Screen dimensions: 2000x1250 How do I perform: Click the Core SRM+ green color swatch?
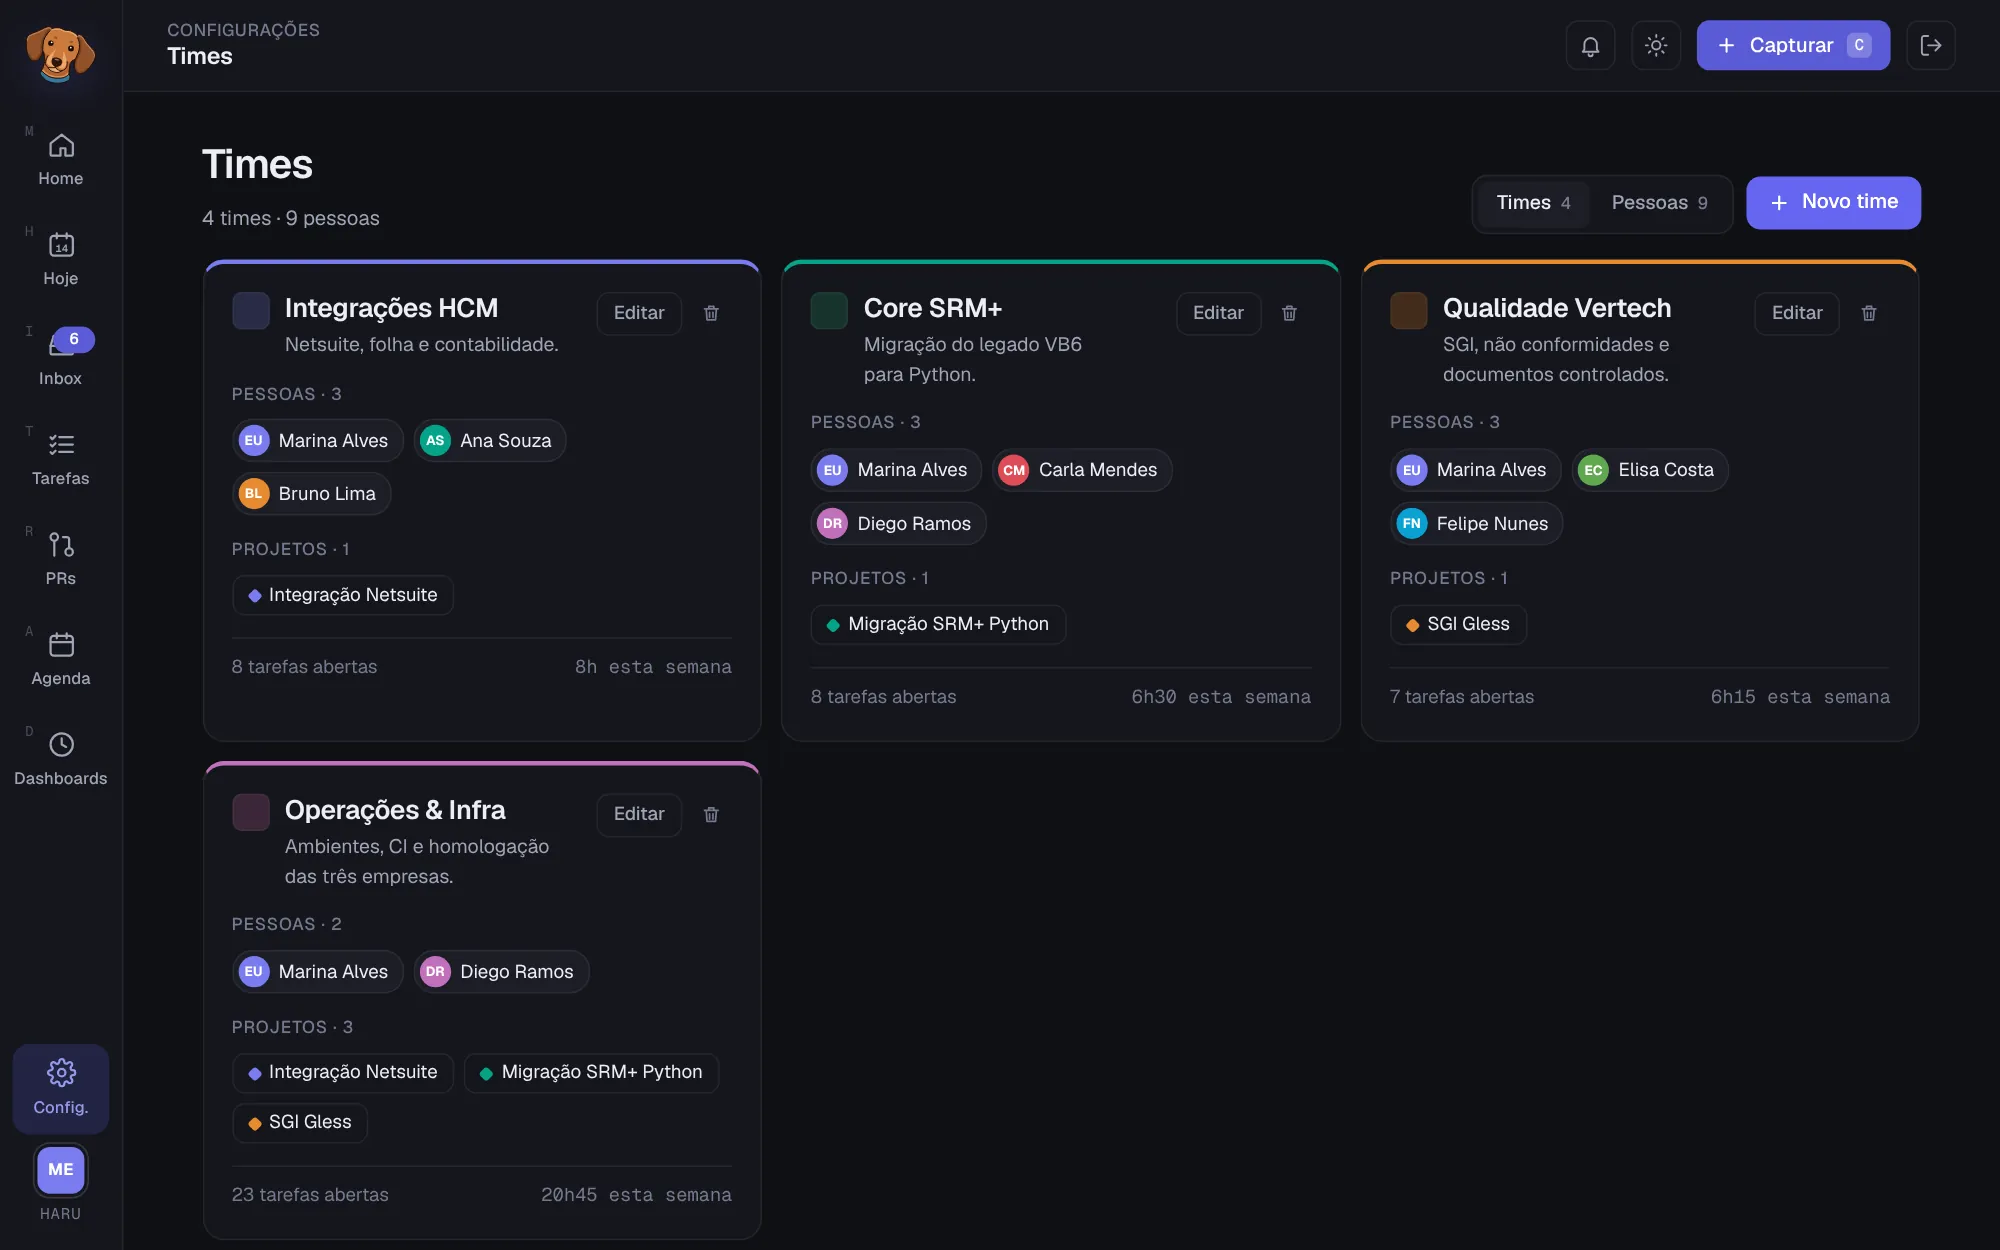(x=829, y=311)
